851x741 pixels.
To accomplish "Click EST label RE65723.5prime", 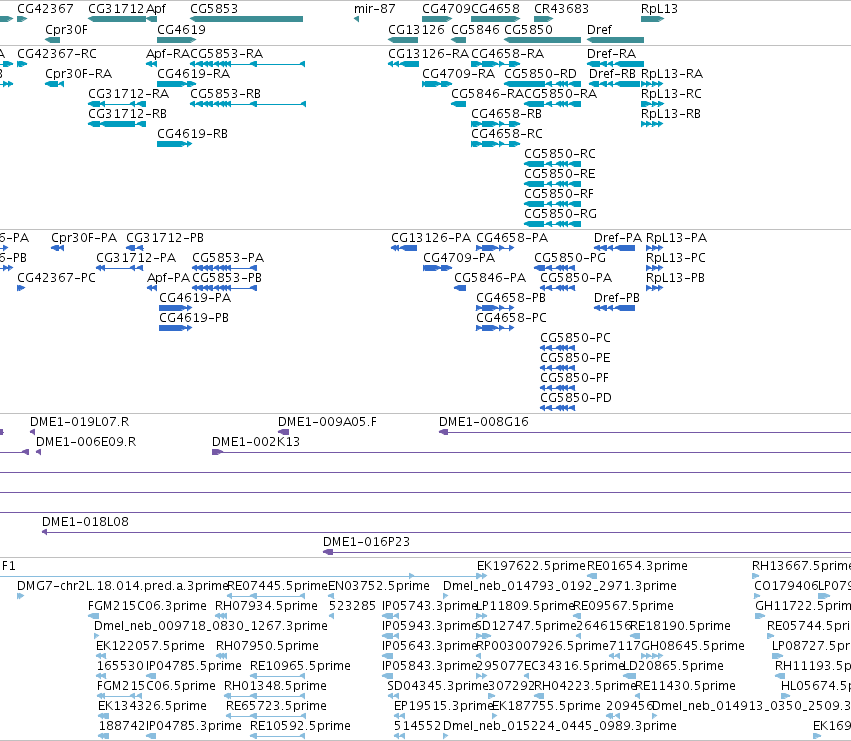I will coord(276,706).
